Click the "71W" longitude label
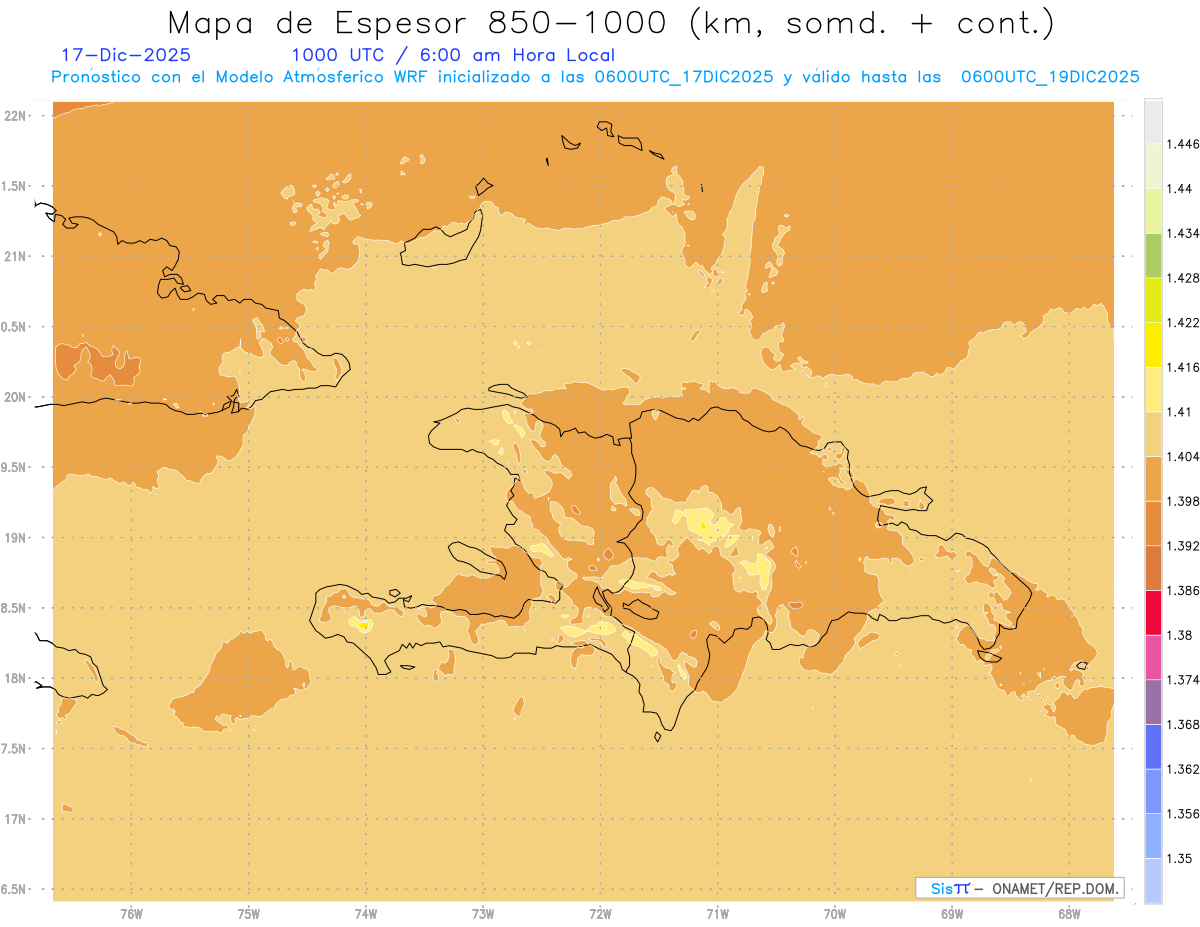The image size is (1200, 927). pyautogui.click(x=717, y=914)
